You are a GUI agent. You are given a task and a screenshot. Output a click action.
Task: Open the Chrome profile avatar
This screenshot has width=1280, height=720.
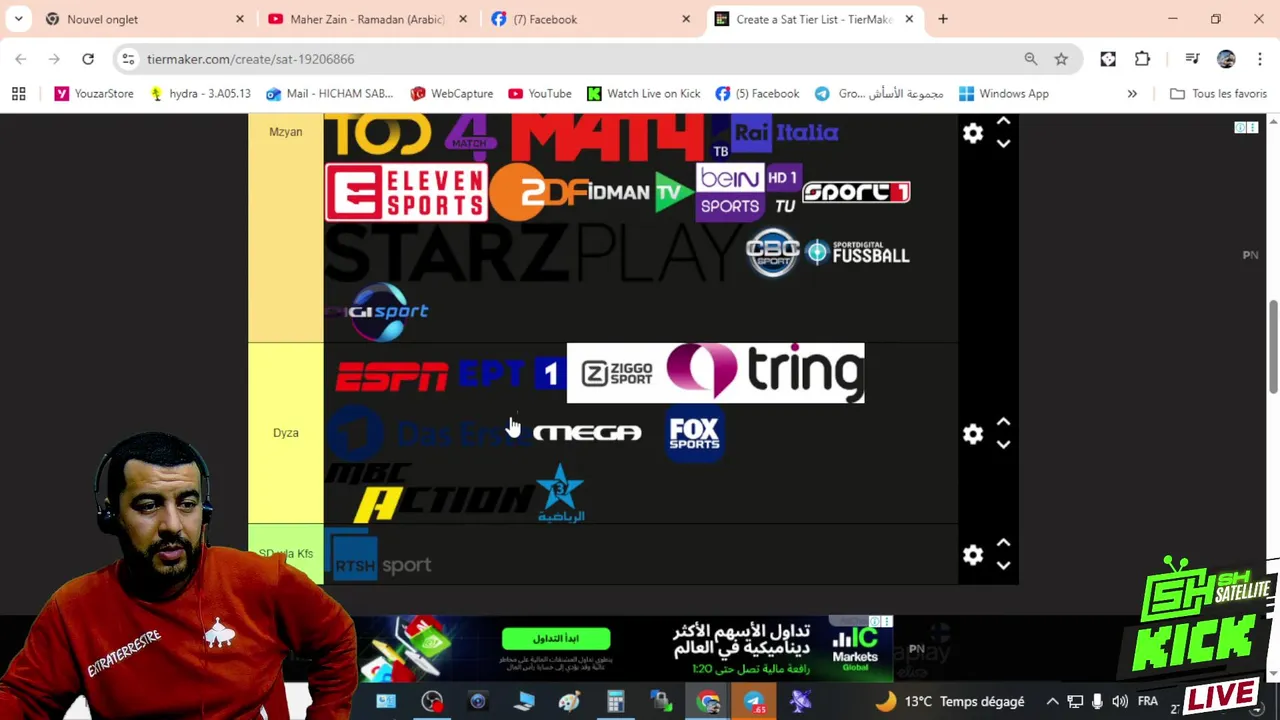click(x=1226, y=59)
